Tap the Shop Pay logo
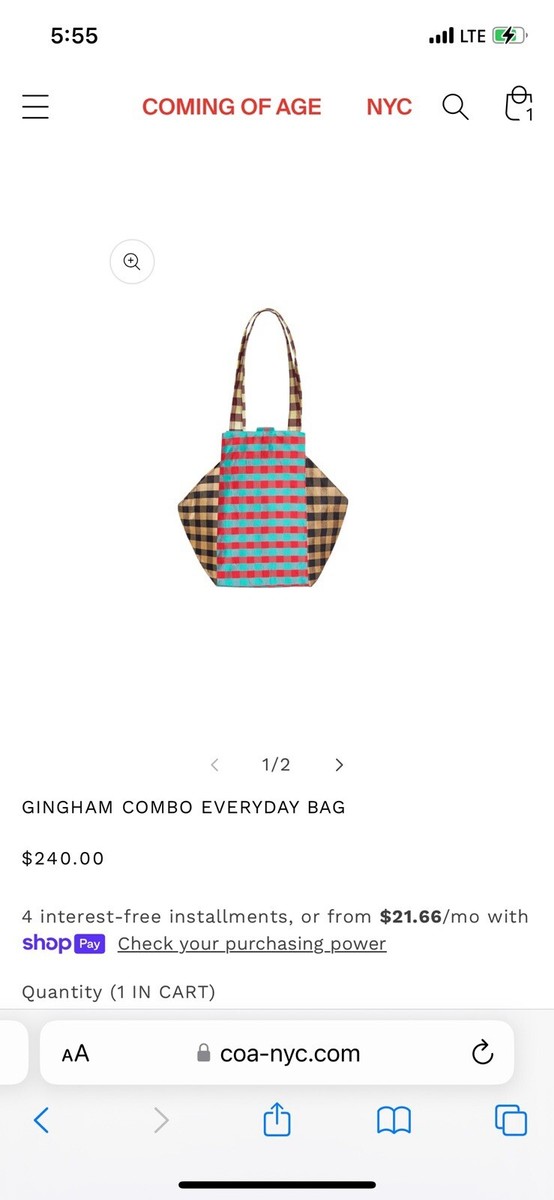 click(x=63, y=943)
